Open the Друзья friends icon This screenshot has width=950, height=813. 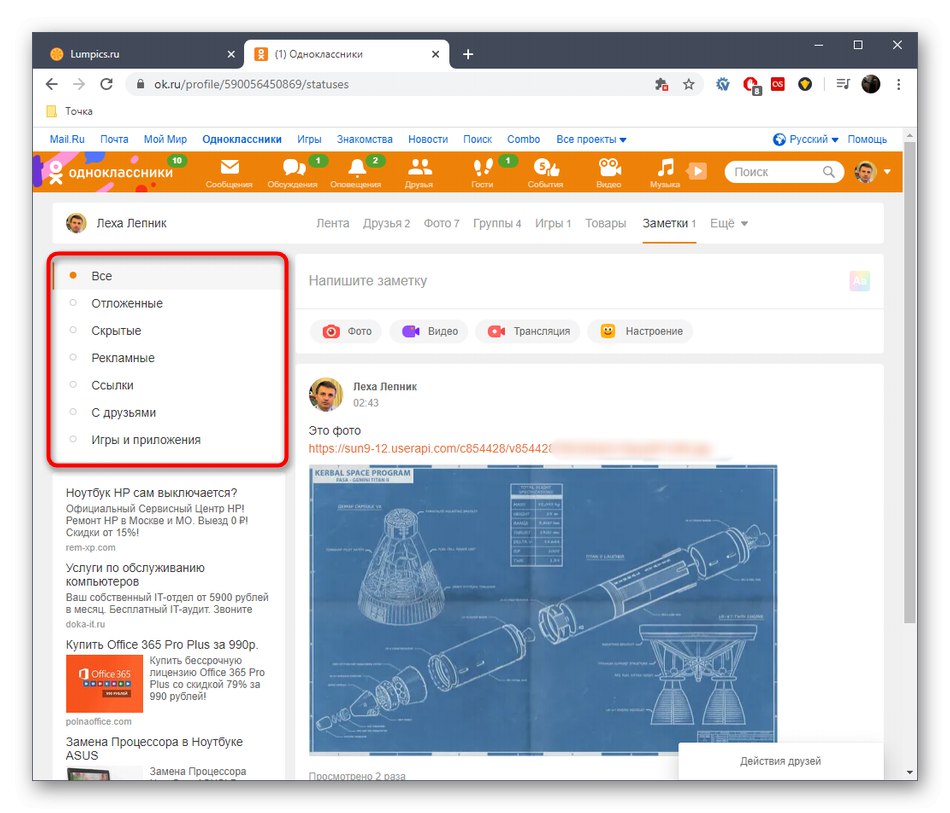click(x=419, y=172)
